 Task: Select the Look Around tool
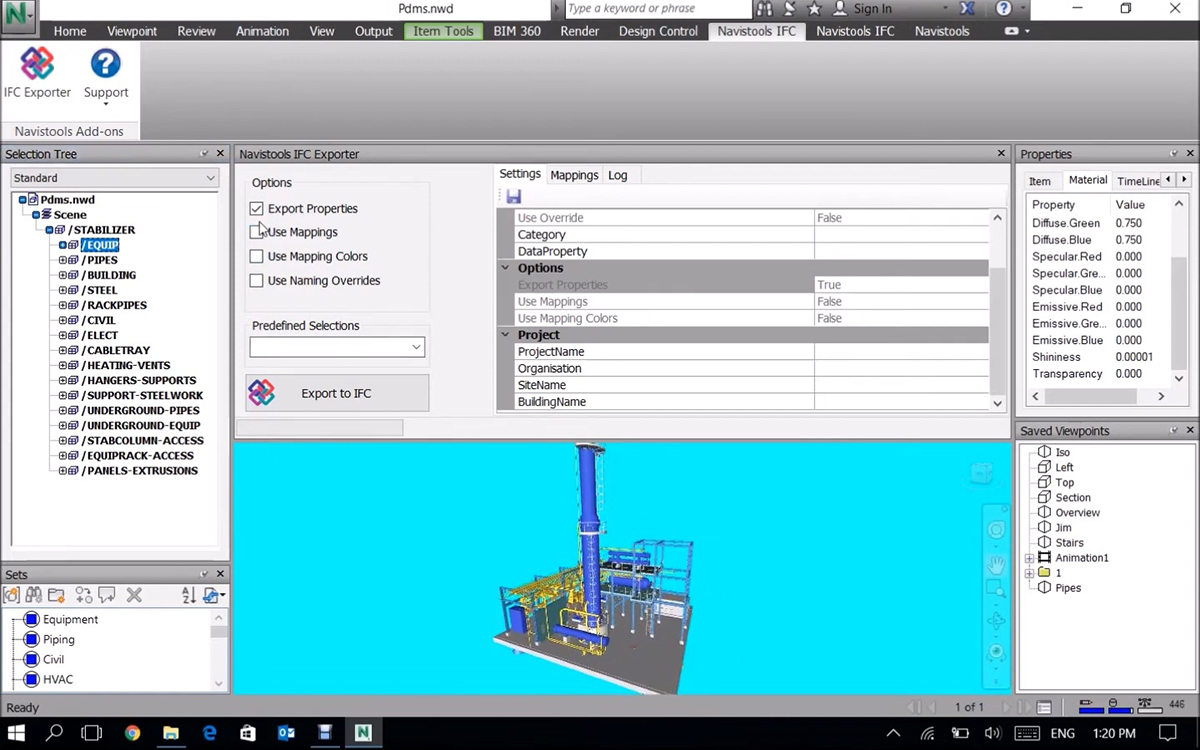[x=996, y=652]
